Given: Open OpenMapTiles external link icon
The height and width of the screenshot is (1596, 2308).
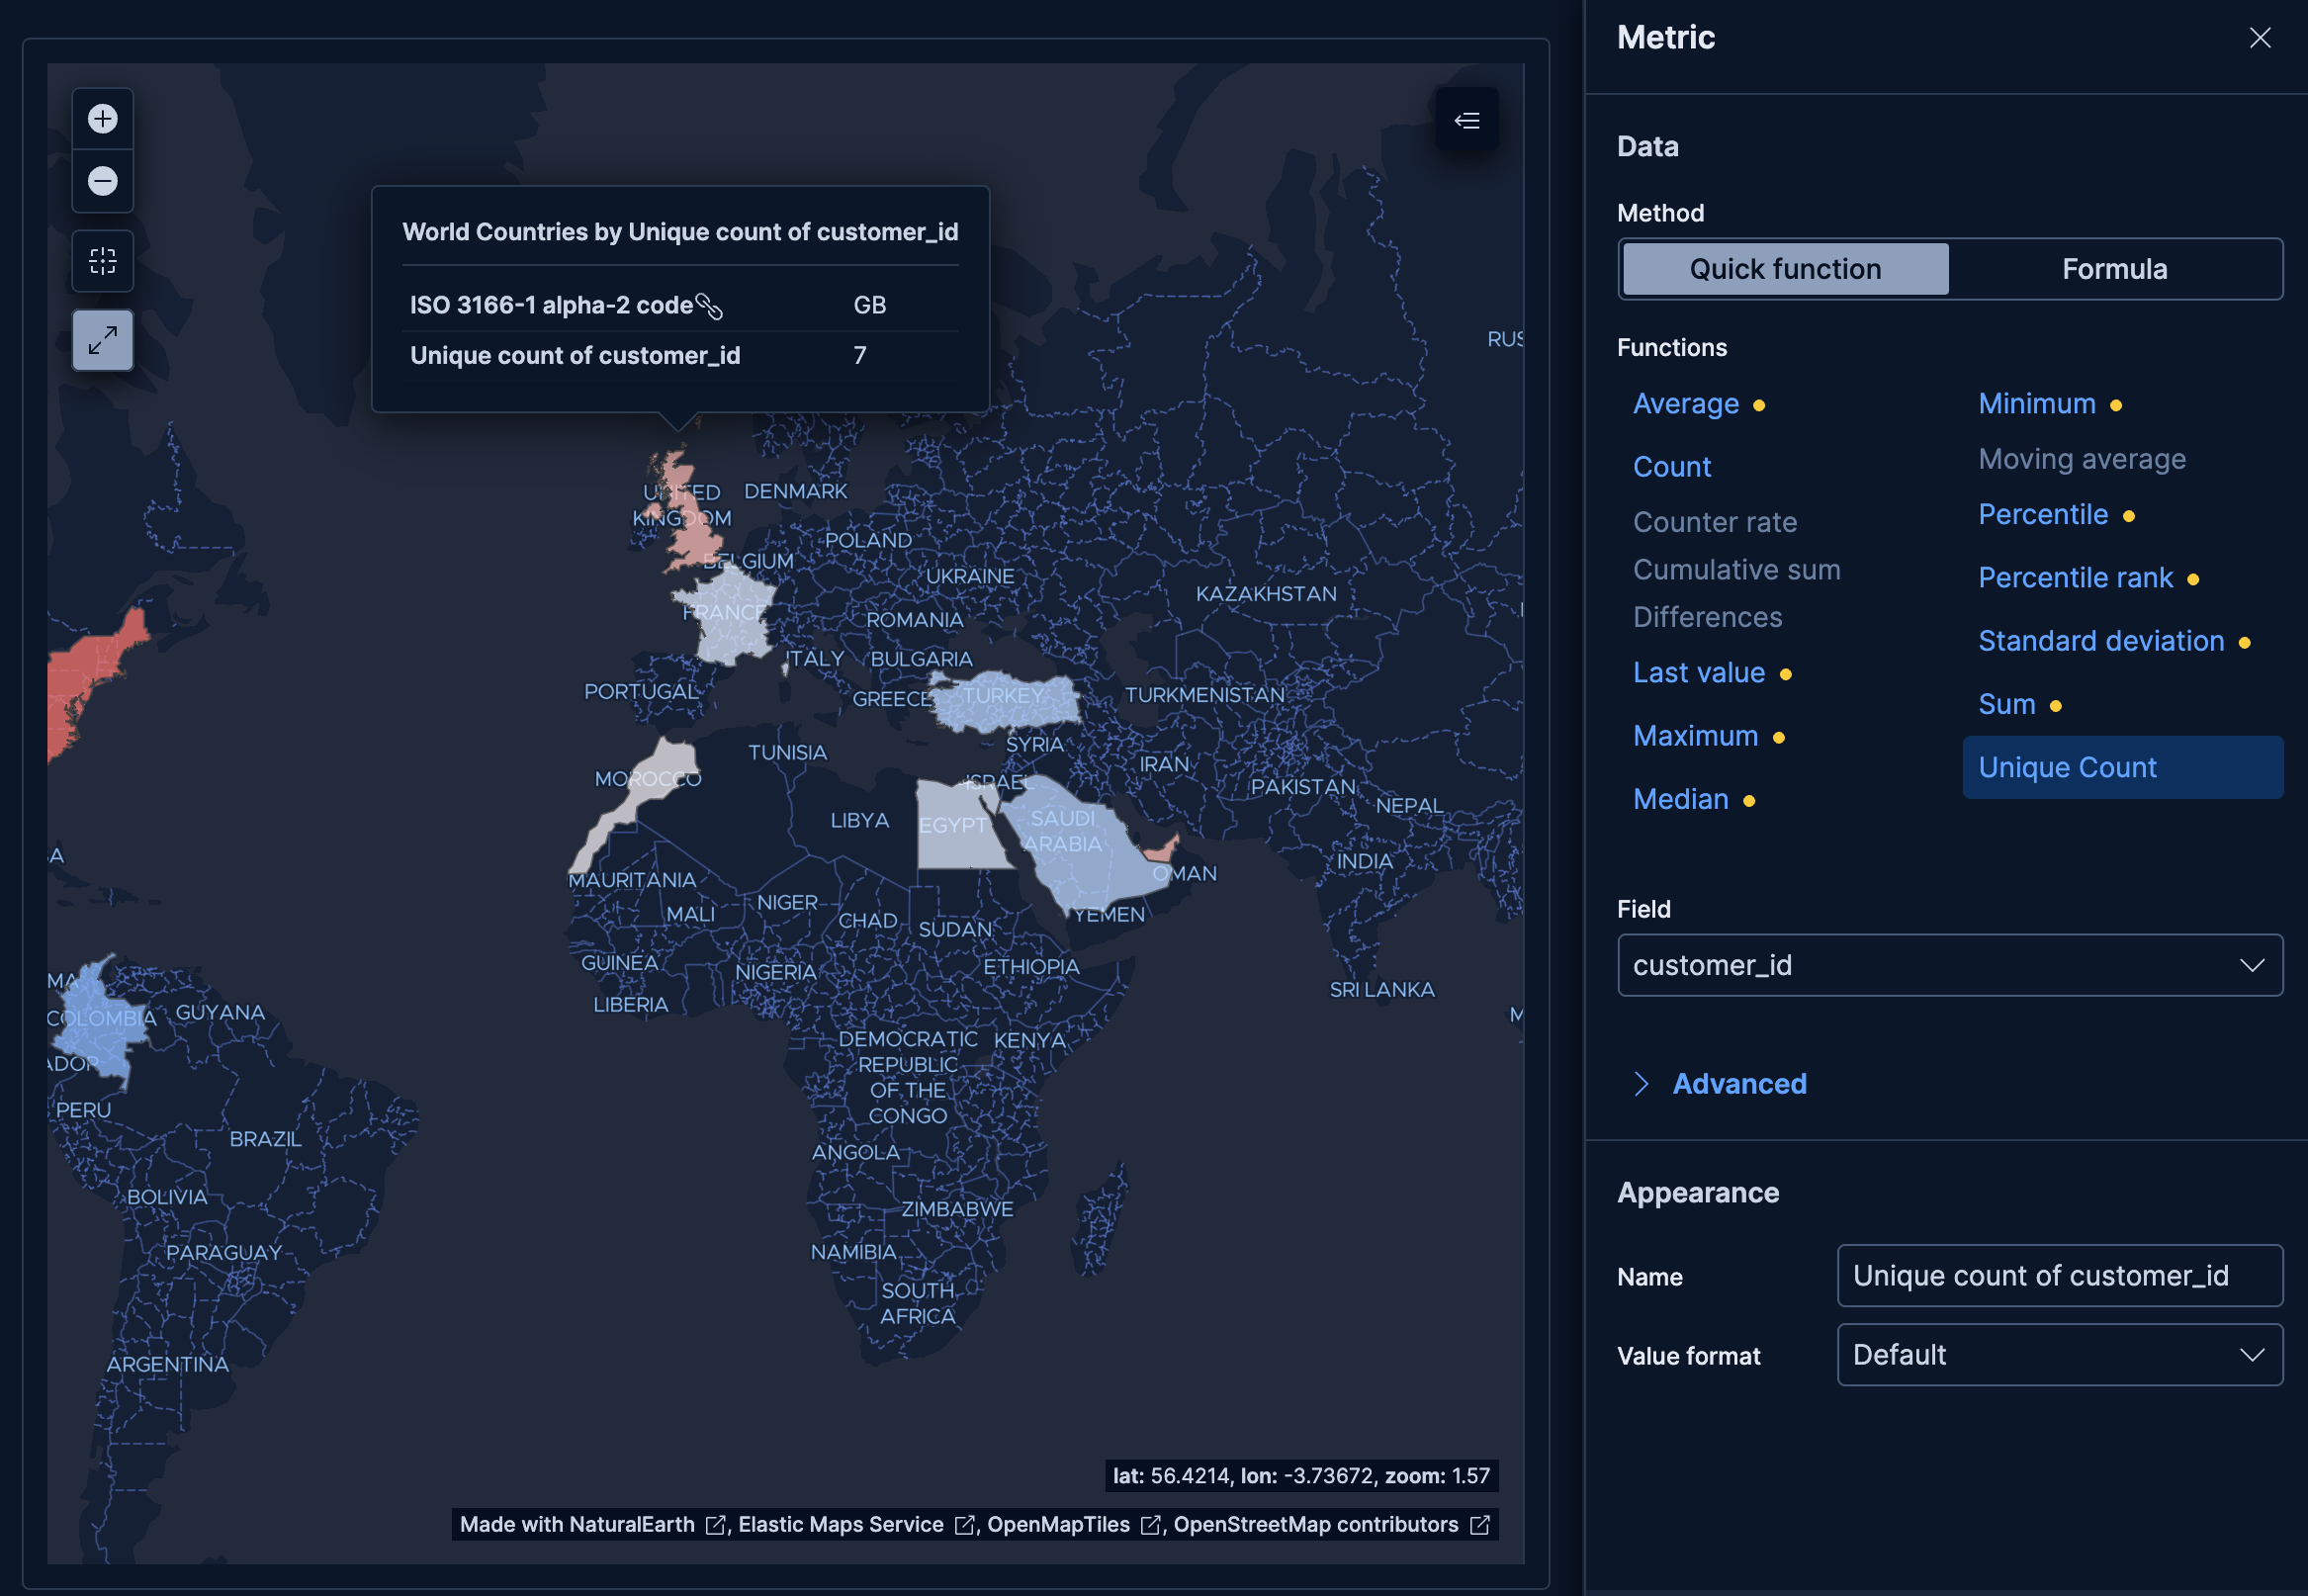Looking at the screenshot, I should click(x=1151, y=1524).
